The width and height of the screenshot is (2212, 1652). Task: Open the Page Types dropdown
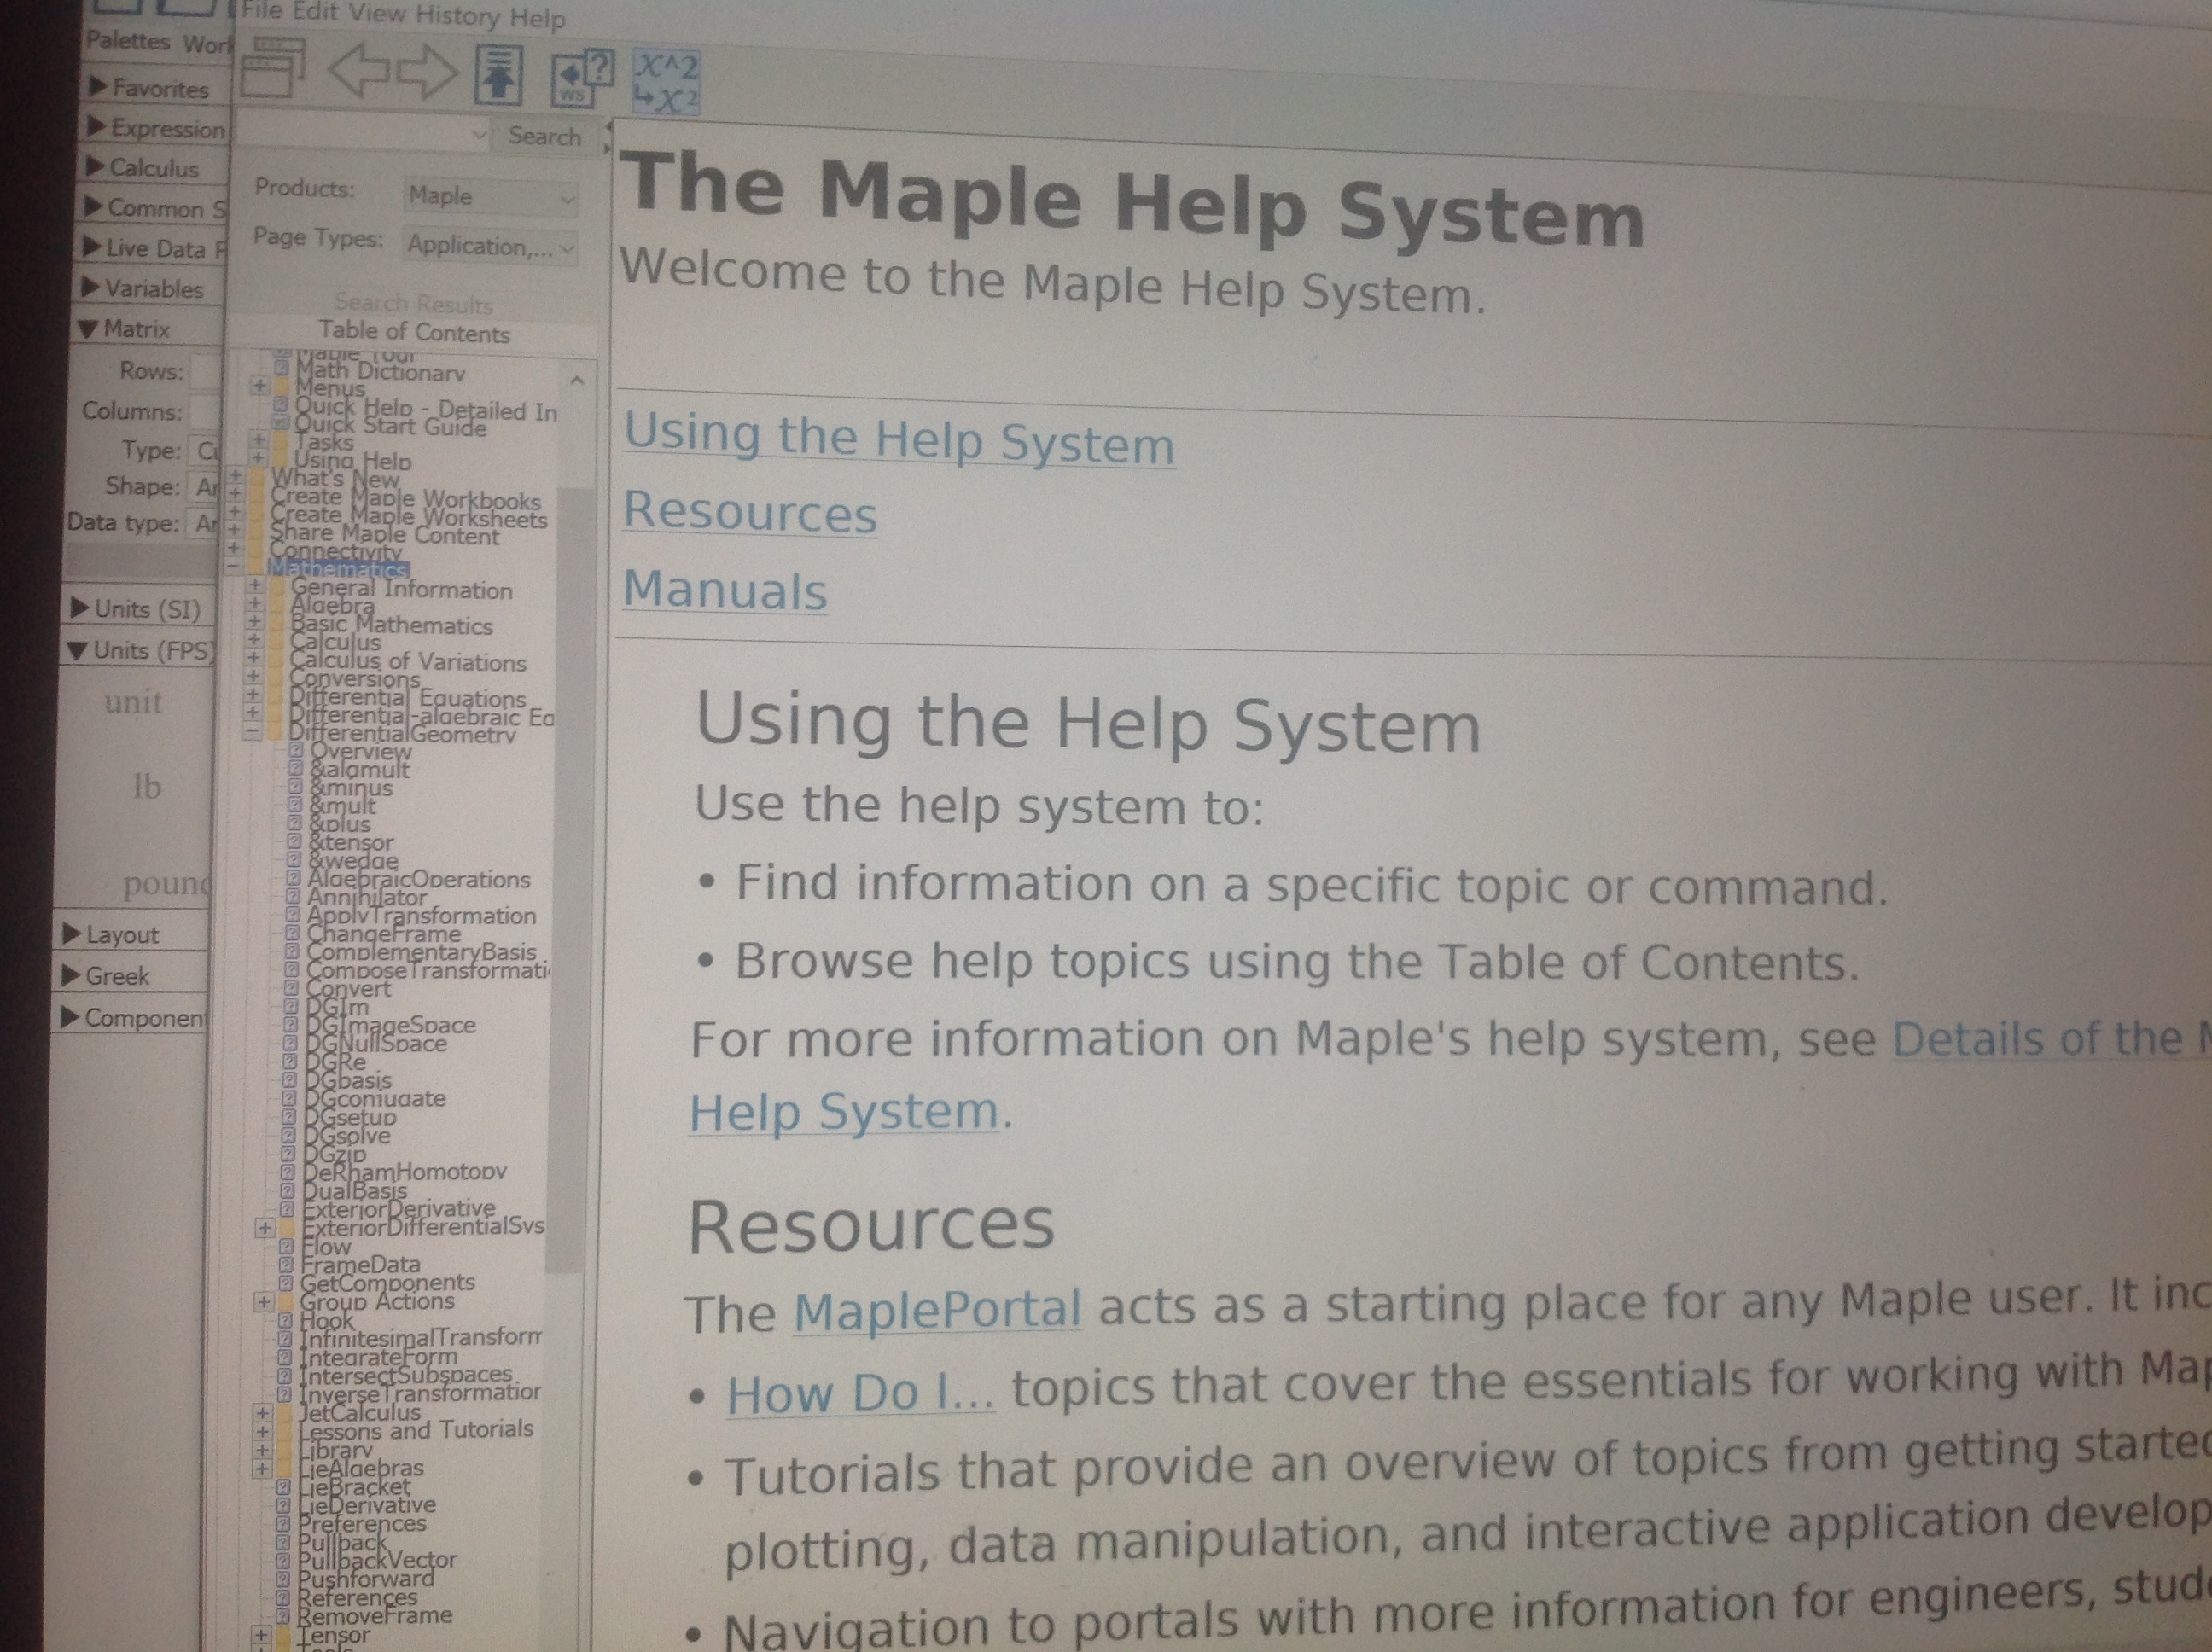(490, 246)
